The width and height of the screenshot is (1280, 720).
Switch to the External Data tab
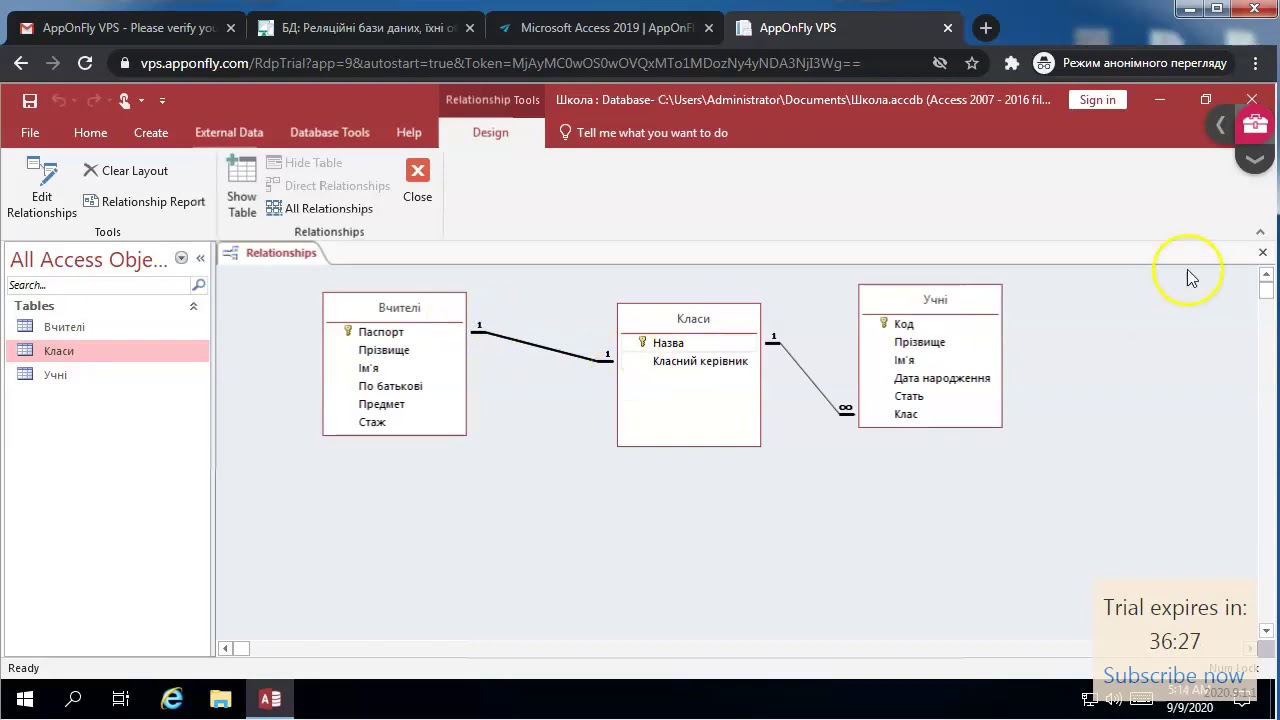229,132
